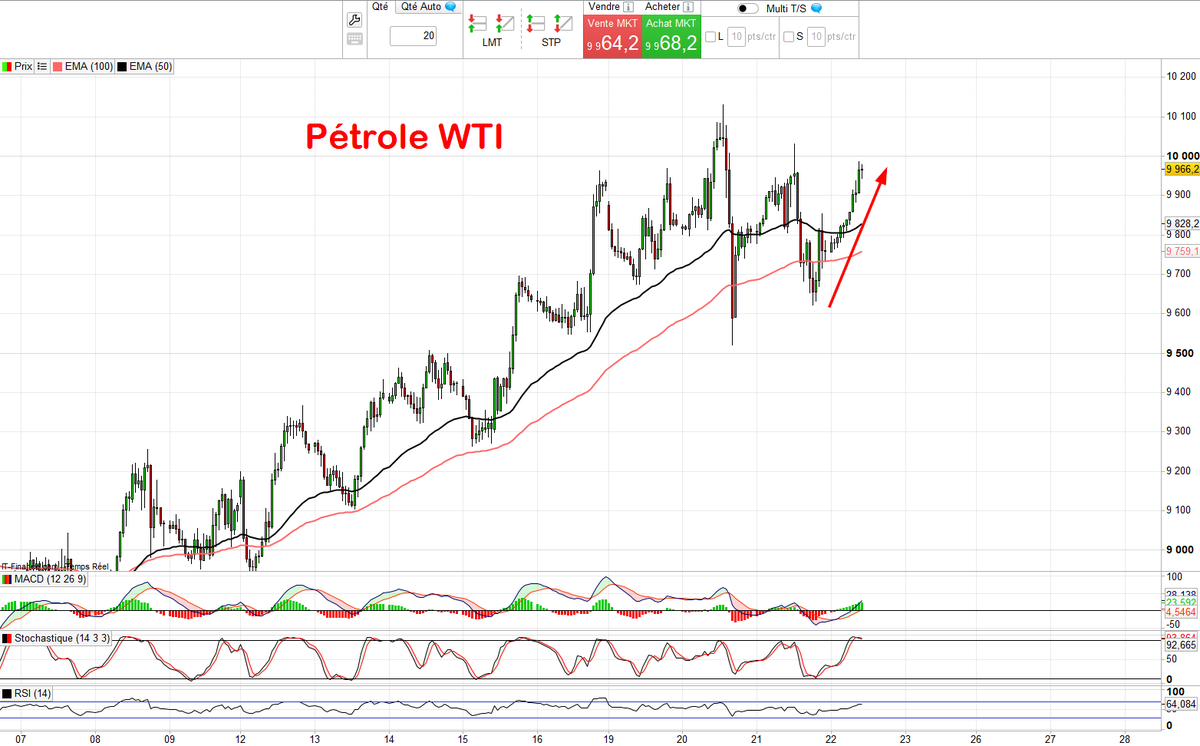Click the L pts/ctr value field
1200x746 pixels.
736,37
